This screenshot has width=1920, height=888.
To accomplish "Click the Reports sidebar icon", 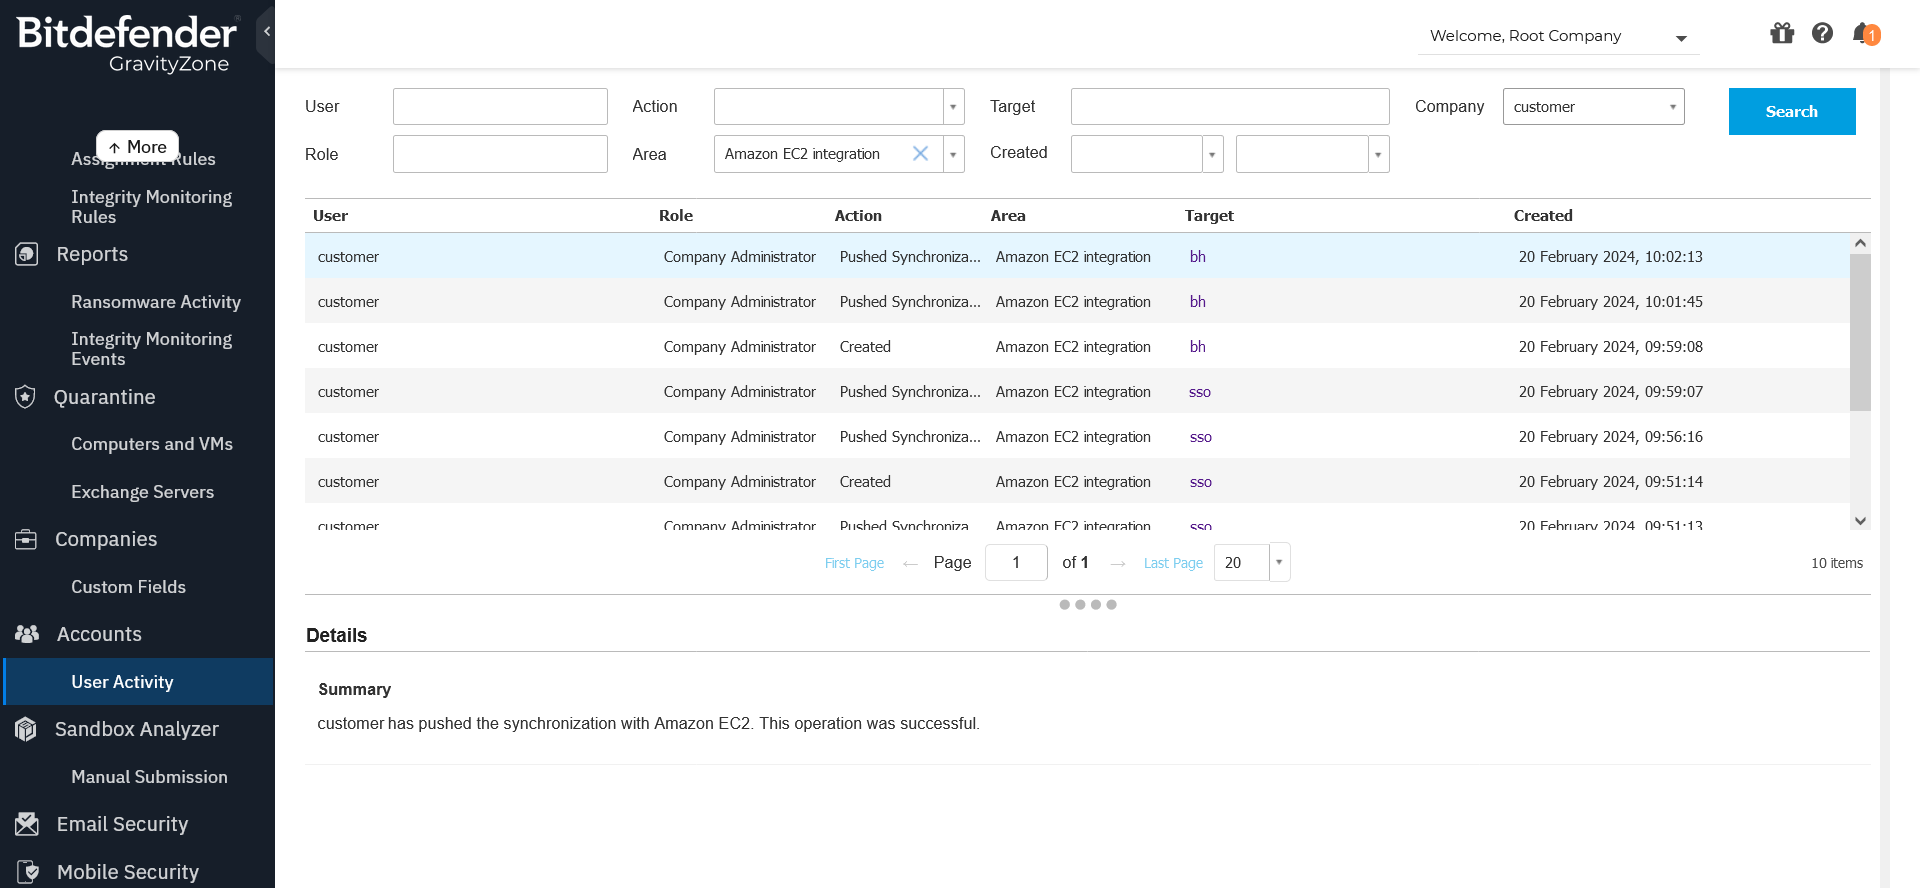I will (27, 254).
